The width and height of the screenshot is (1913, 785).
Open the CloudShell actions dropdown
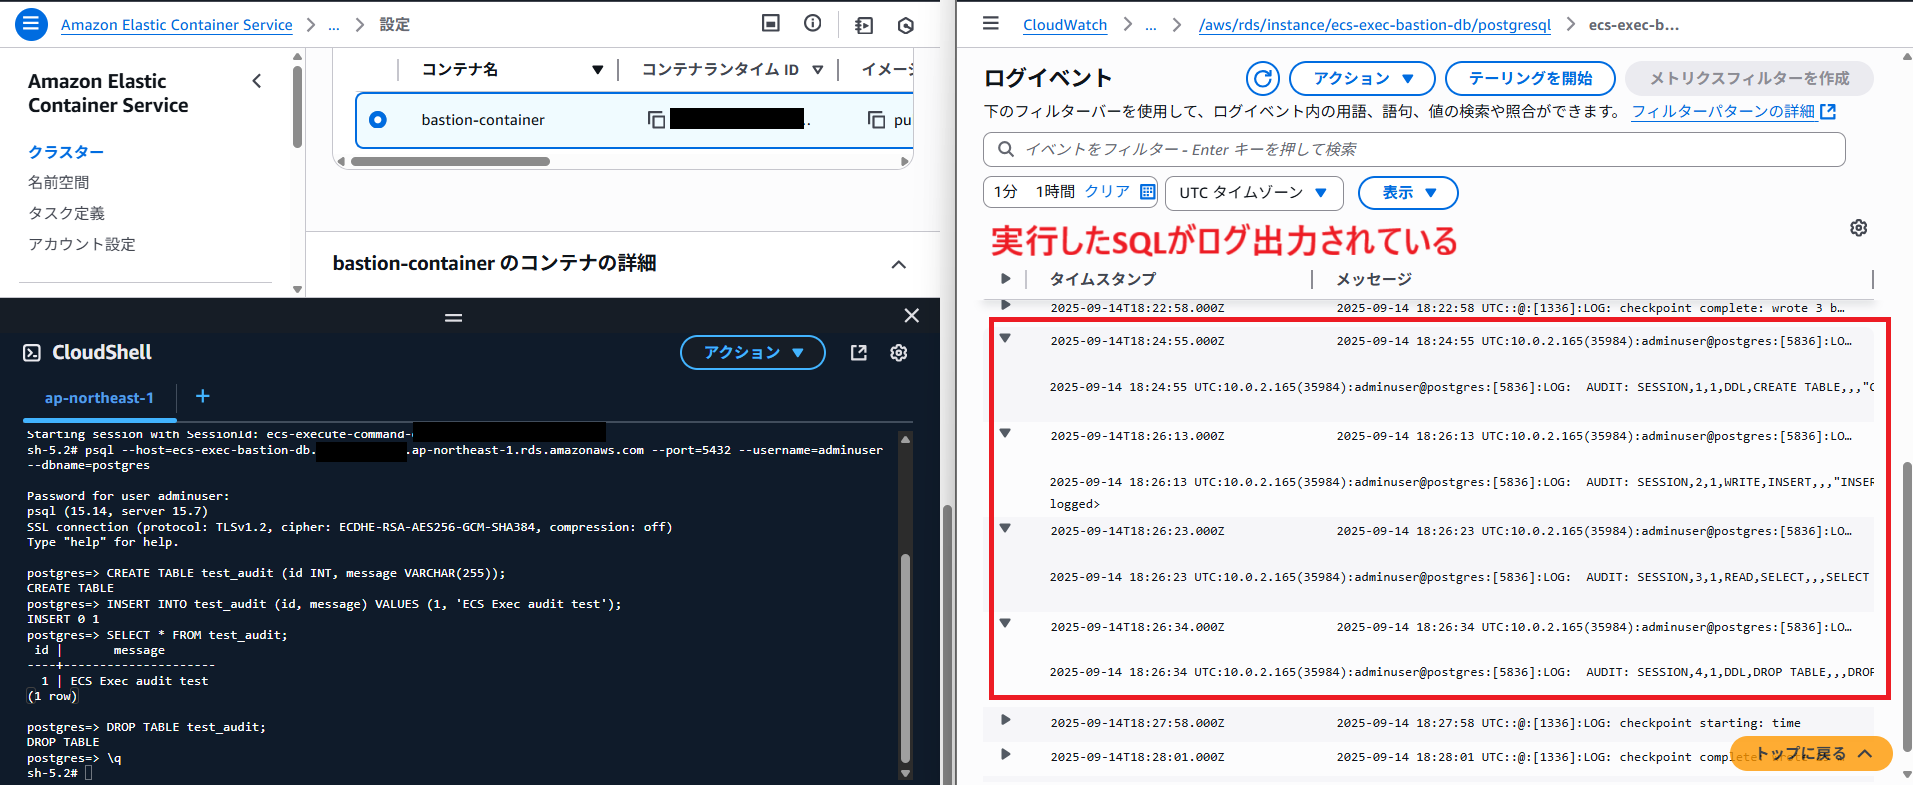click(x=753, y=352)
